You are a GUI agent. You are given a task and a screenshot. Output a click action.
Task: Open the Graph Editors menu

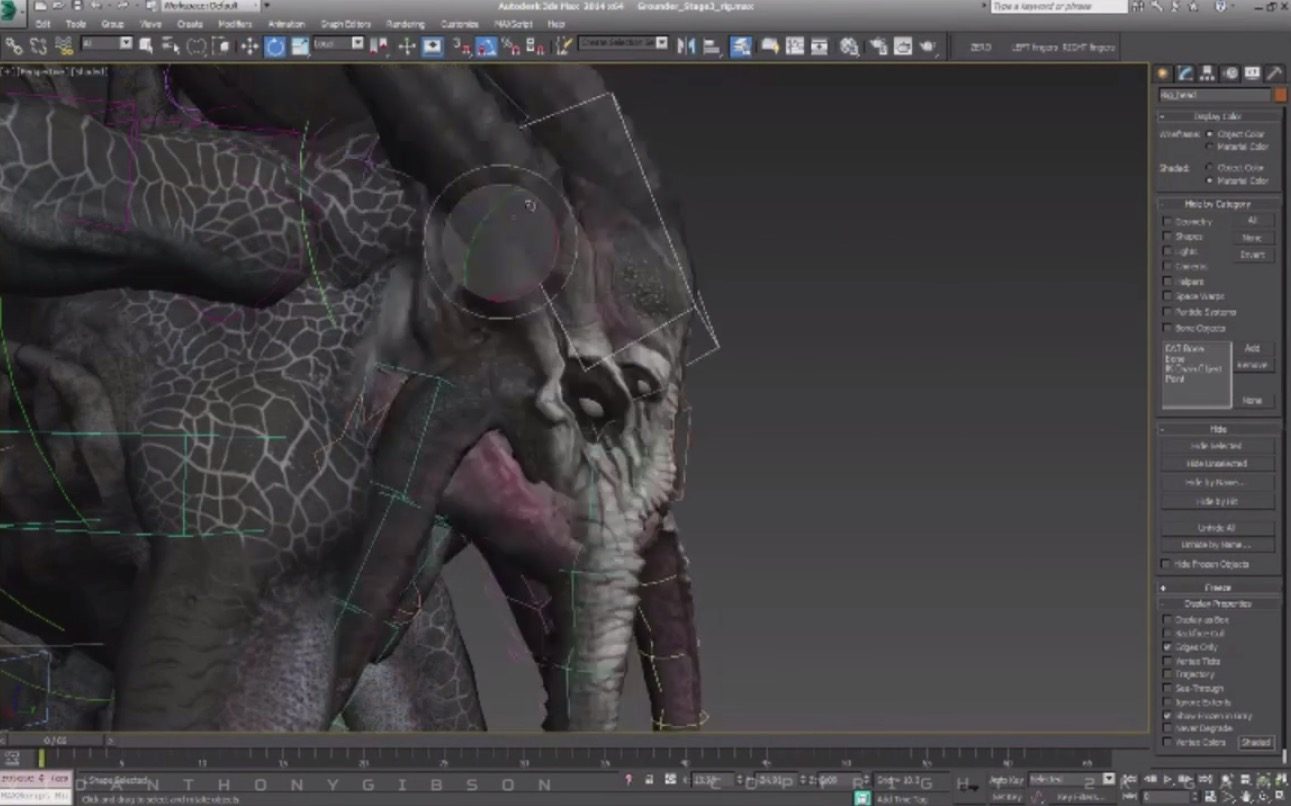[346, 23]
